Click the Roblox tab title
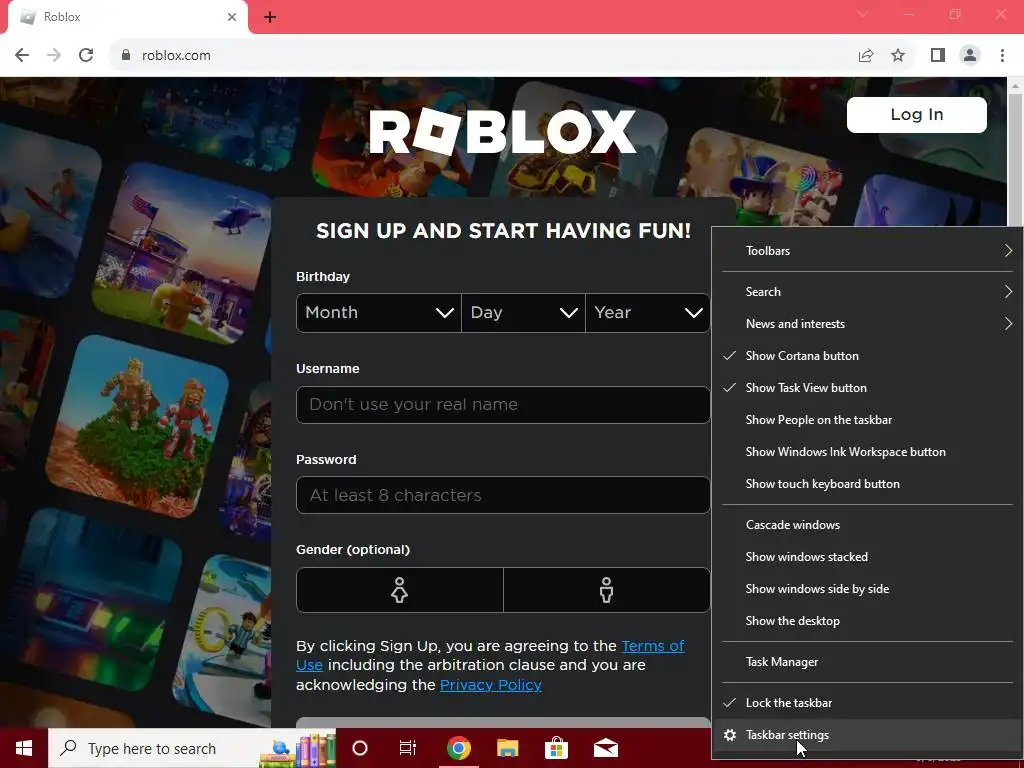The image size is (1024, 768). pos(62,17)
